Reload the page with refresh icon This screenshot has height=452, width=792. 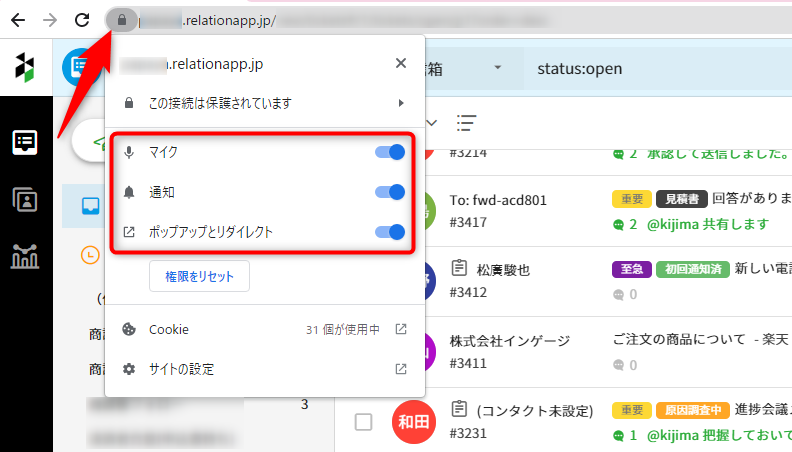coord(83,20)
